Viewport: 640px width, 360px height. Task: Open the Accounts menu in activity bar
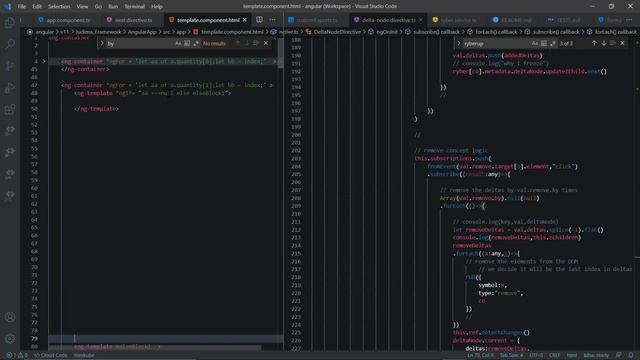pyautogui.click(x=10, y=317)
